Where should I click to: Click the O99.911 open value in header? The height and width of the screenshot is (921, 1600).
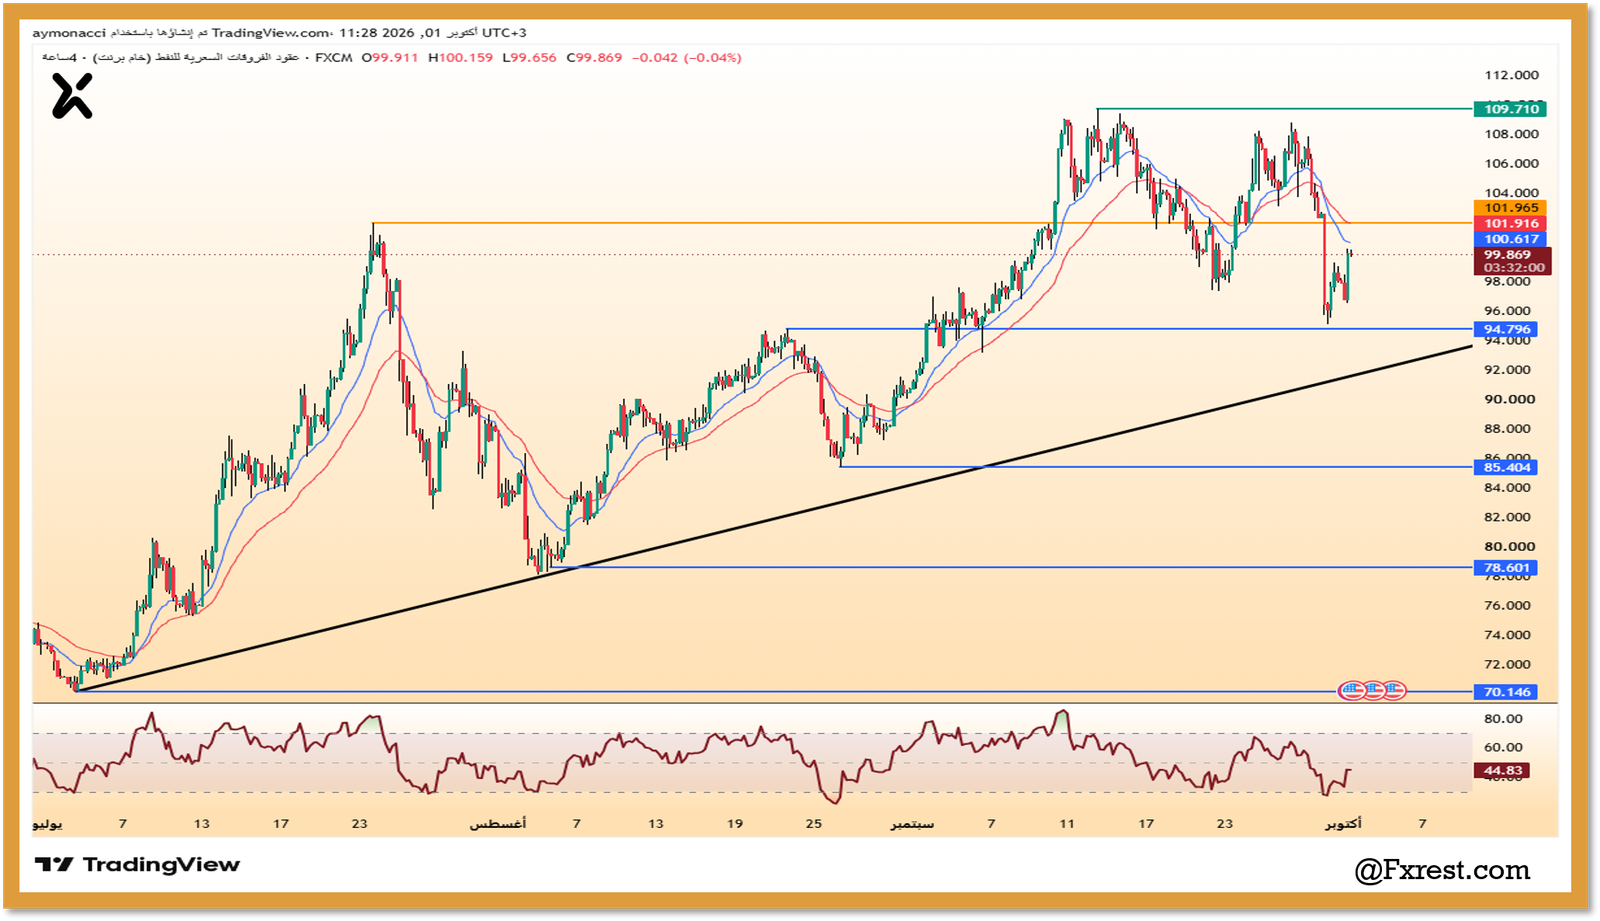390,58
